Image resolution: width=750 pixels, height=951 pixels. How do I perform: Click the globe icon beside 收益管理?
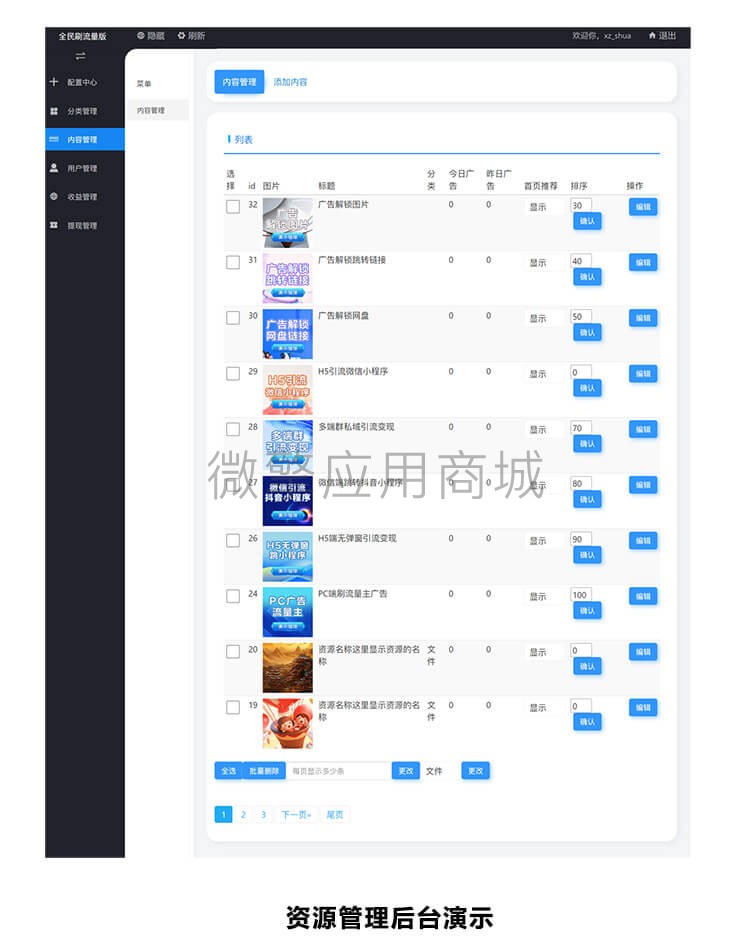coord(54,197)
